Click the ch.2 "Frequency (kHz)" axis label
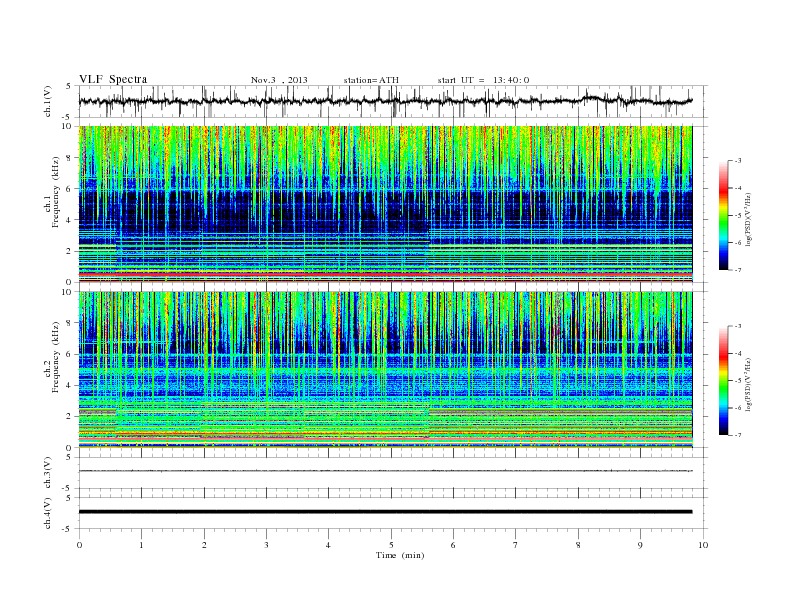792x612 pixels. 56,357
